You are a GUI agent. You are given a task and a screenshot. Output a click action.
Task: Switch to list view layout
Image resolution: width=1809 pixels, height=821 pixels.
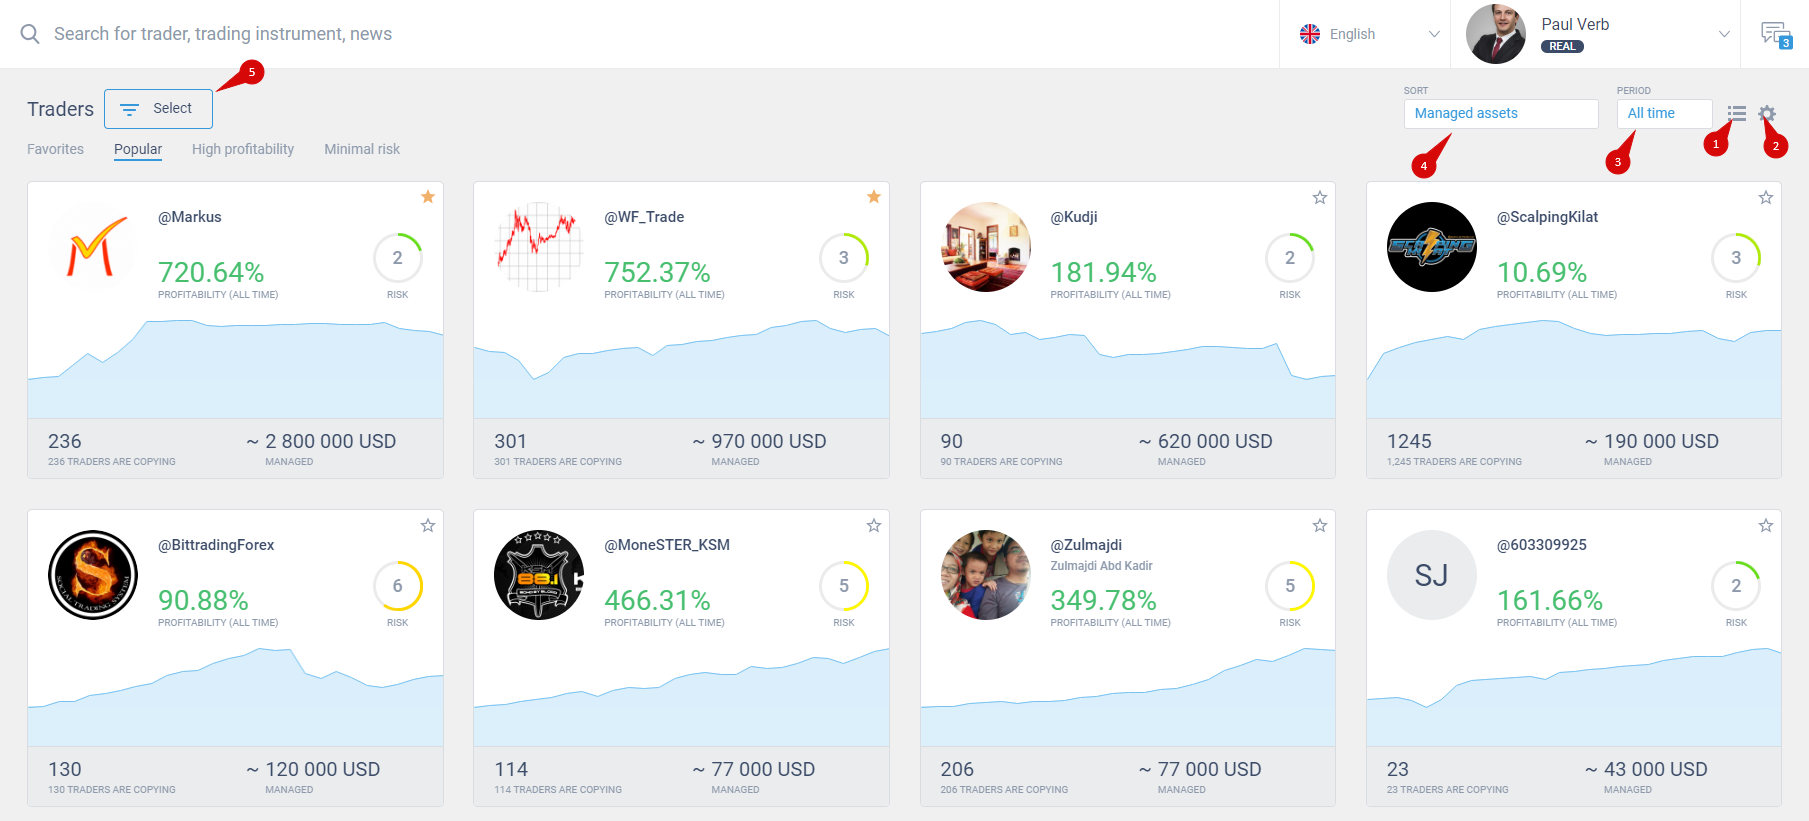pyautogui.click(x=1737, y=114)
